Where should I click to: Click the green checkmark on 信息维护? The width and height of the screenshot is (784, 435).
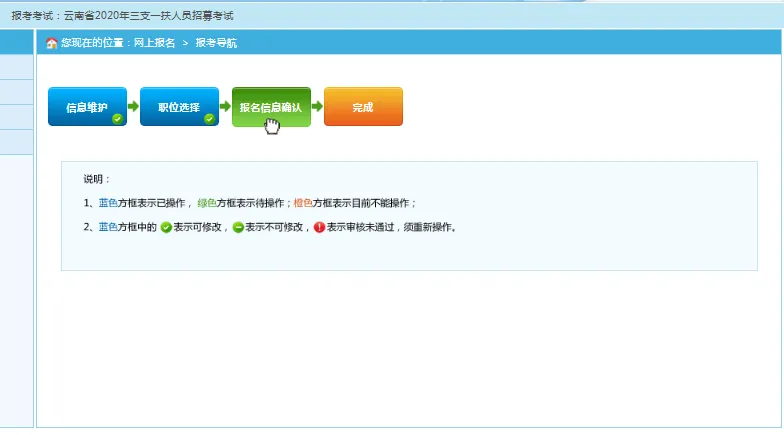(118, 118)
